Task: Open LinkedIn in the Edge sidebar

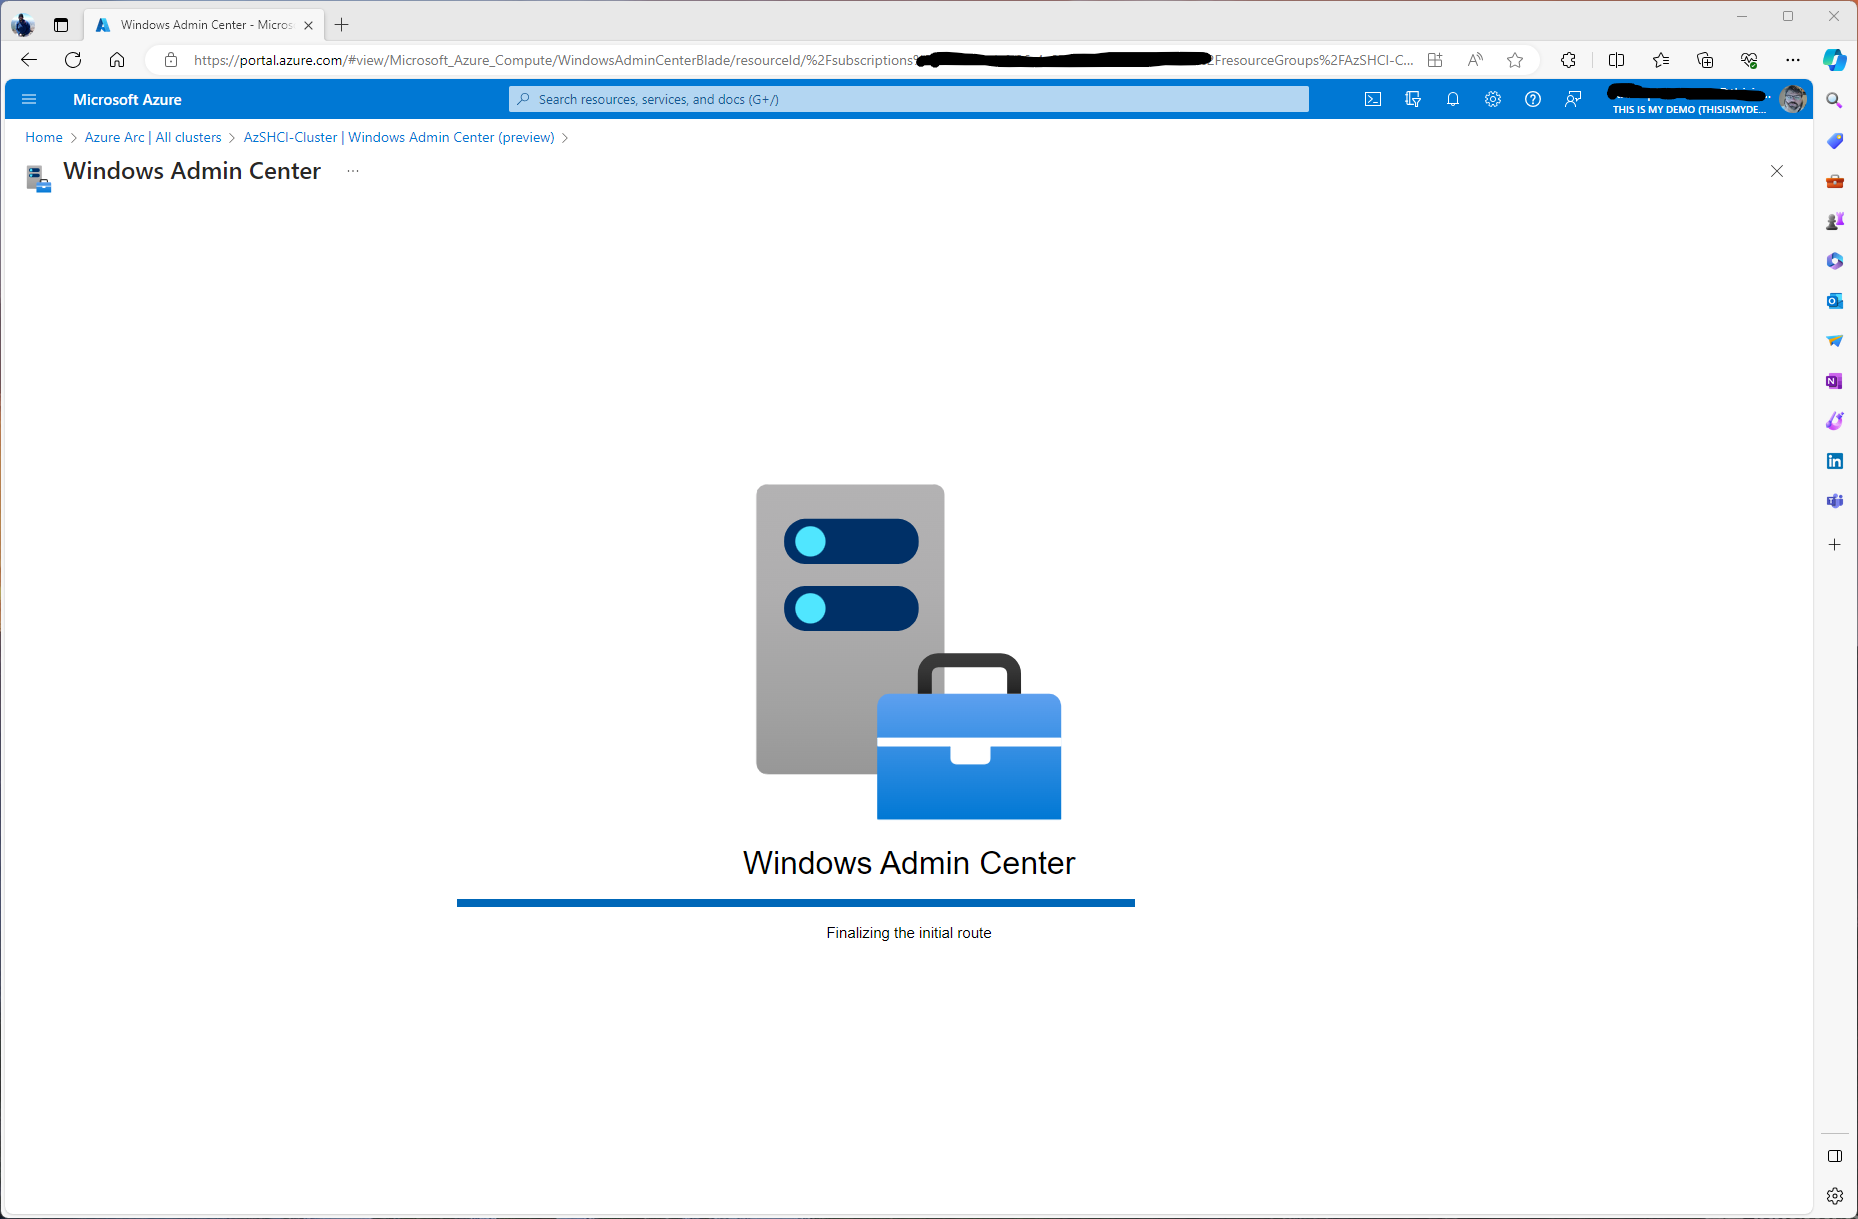Action: pos(1834,461)
